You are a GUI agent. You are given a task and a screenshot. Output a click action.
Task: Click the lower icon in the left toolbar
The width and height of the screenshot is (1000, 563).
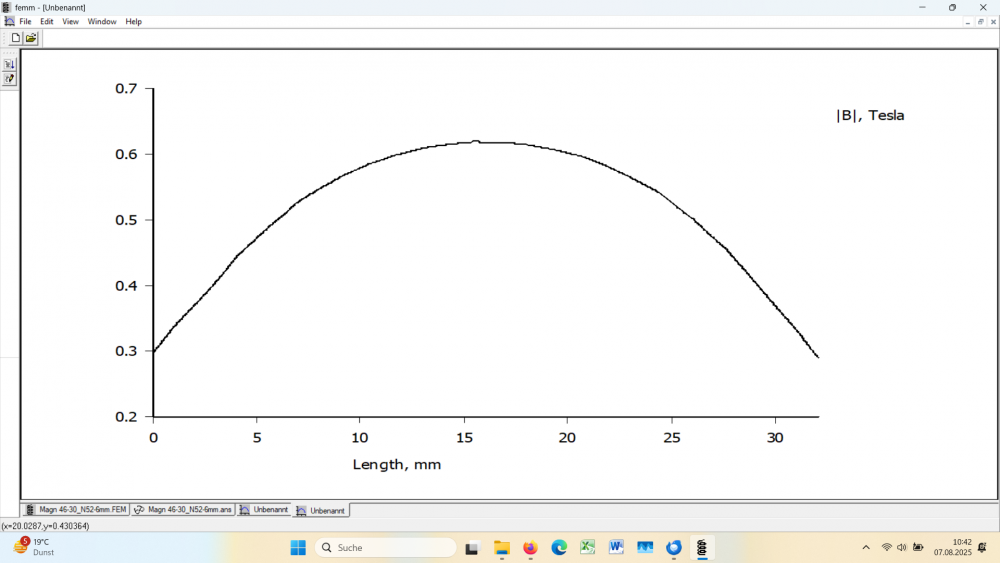[x=10, y=78]
